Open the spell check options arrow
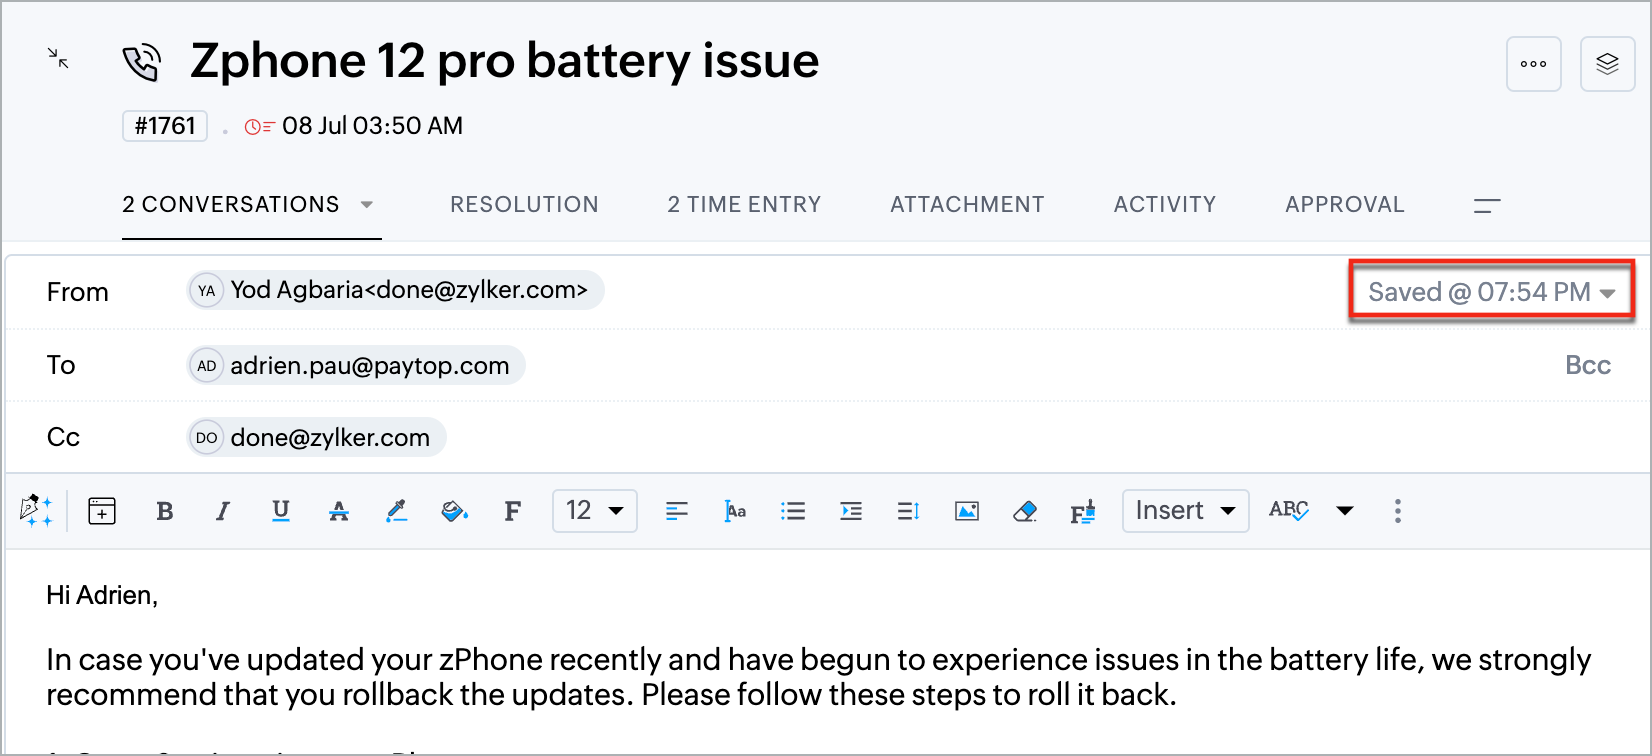The height and width of the screenshot is (756, 1652). tap(1345, 511)
